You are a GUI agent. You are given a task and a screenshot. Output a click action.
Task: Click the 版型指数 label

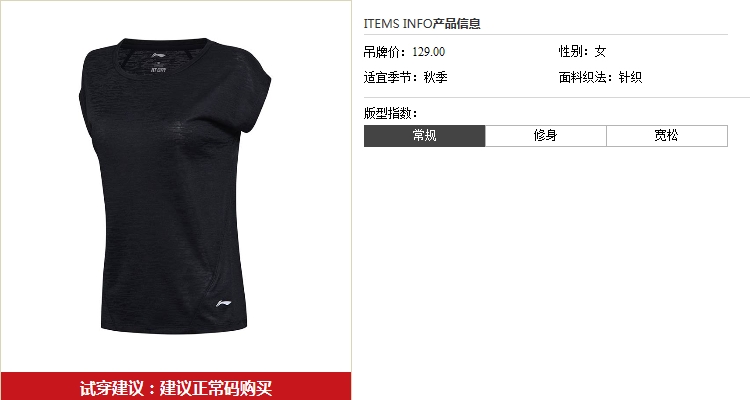391,113
